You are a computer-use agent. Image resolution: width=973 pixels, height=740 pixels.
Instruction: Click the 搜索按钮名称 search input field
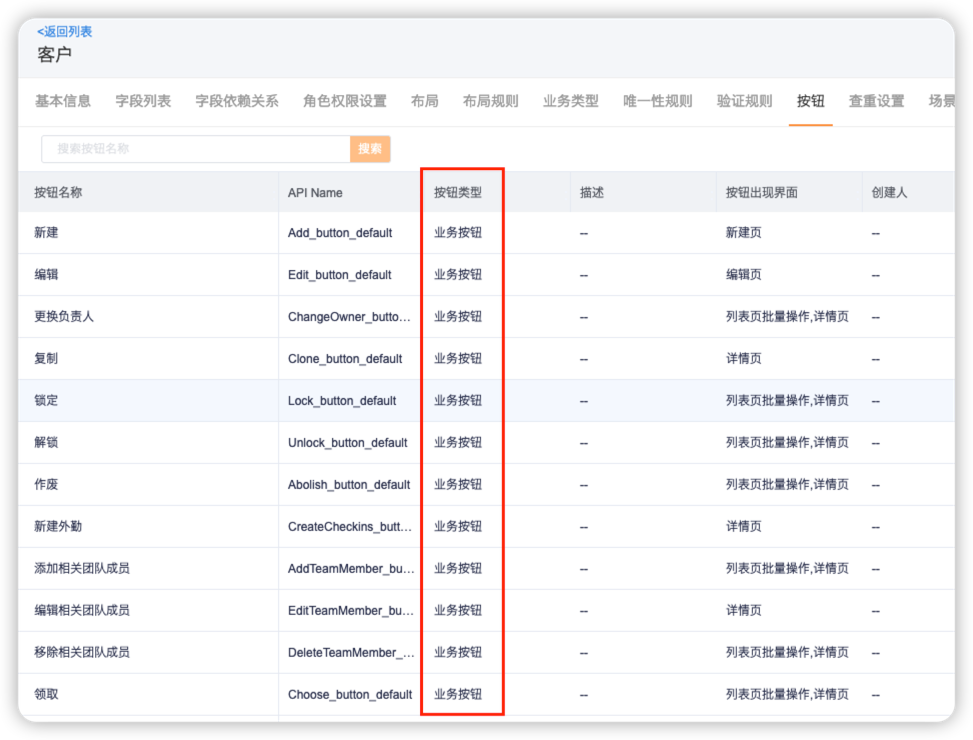point(195,149)
